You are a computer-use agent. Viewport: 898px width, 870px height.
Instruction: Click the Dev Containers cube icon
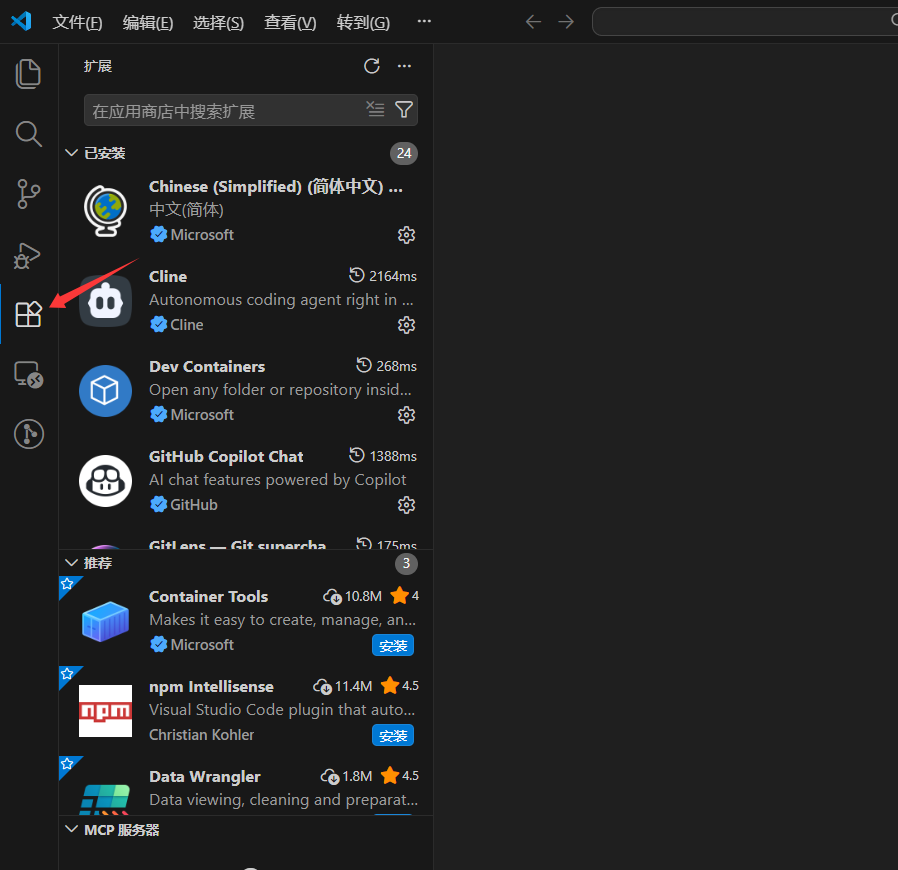coord(105,391)
